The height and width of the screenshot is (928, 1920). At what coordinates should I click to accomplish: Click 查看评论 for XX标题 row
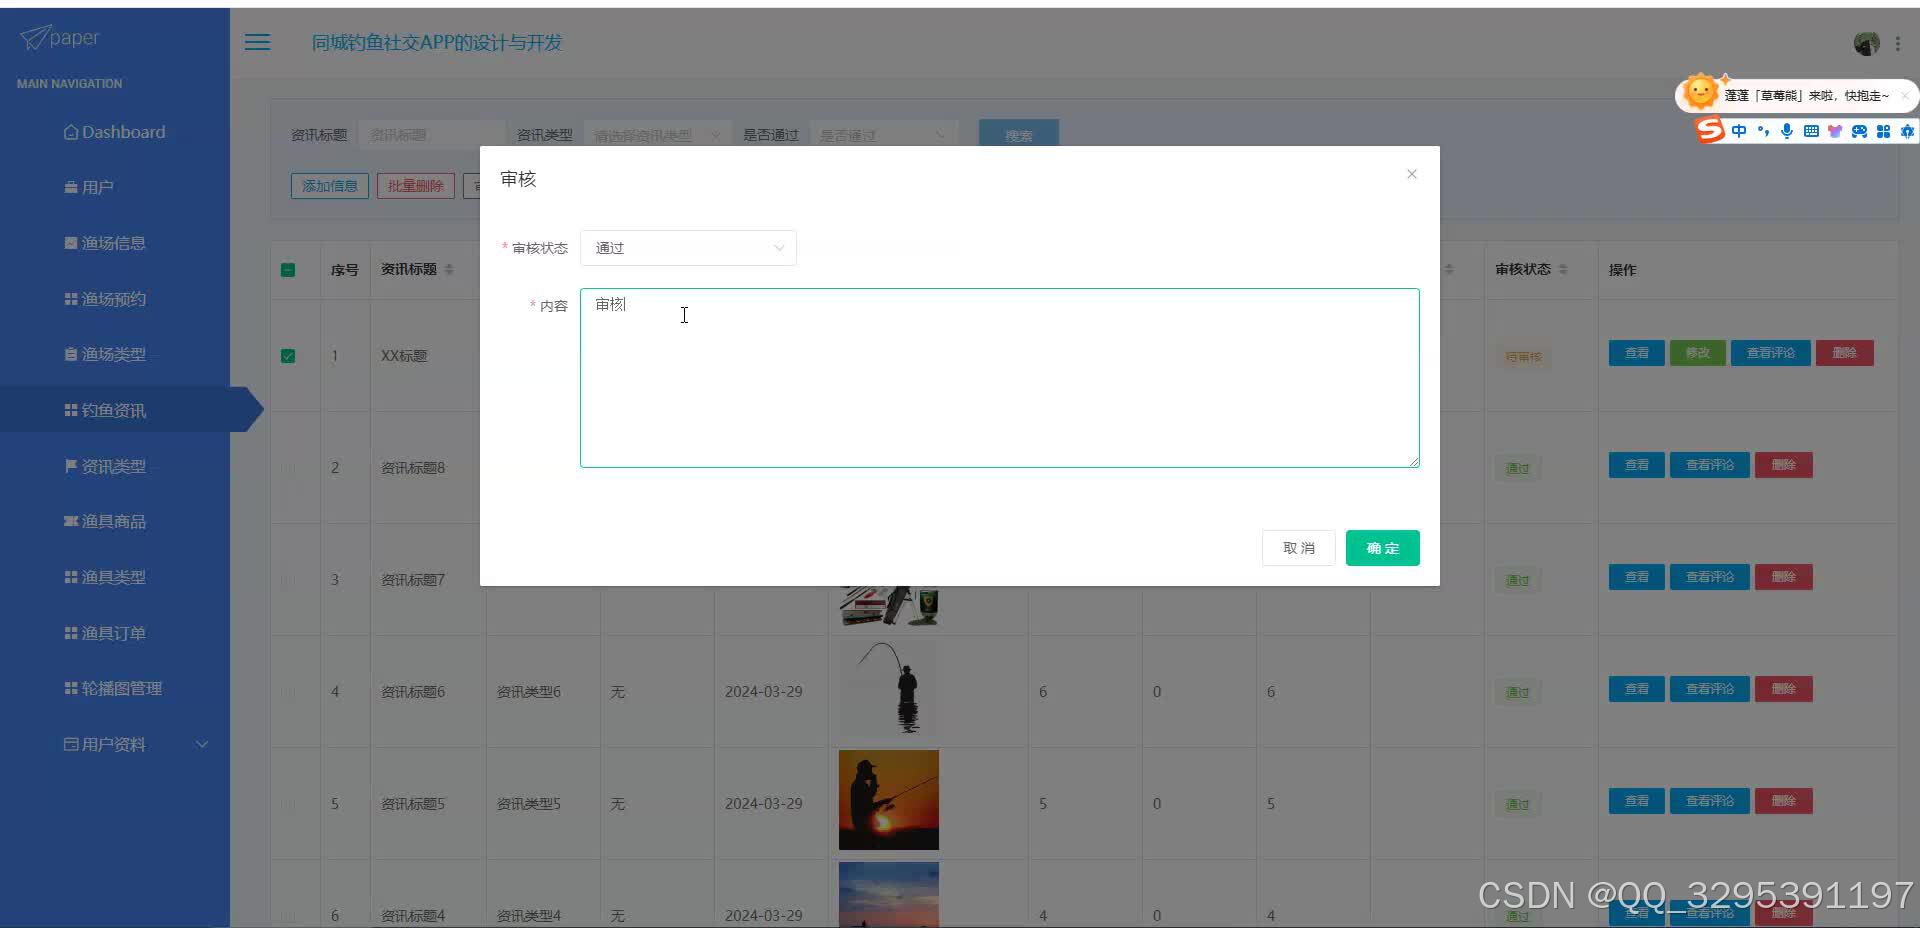point(1770,353)
